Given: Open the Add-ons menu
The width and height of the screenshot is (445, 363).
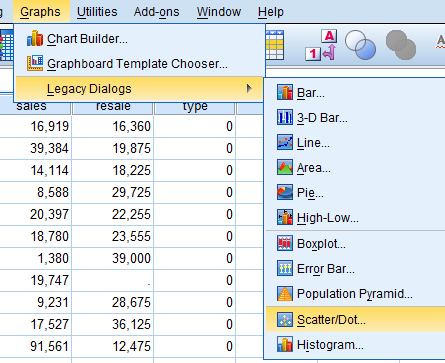Looking at the screenshot, I should tap(156, 12).
